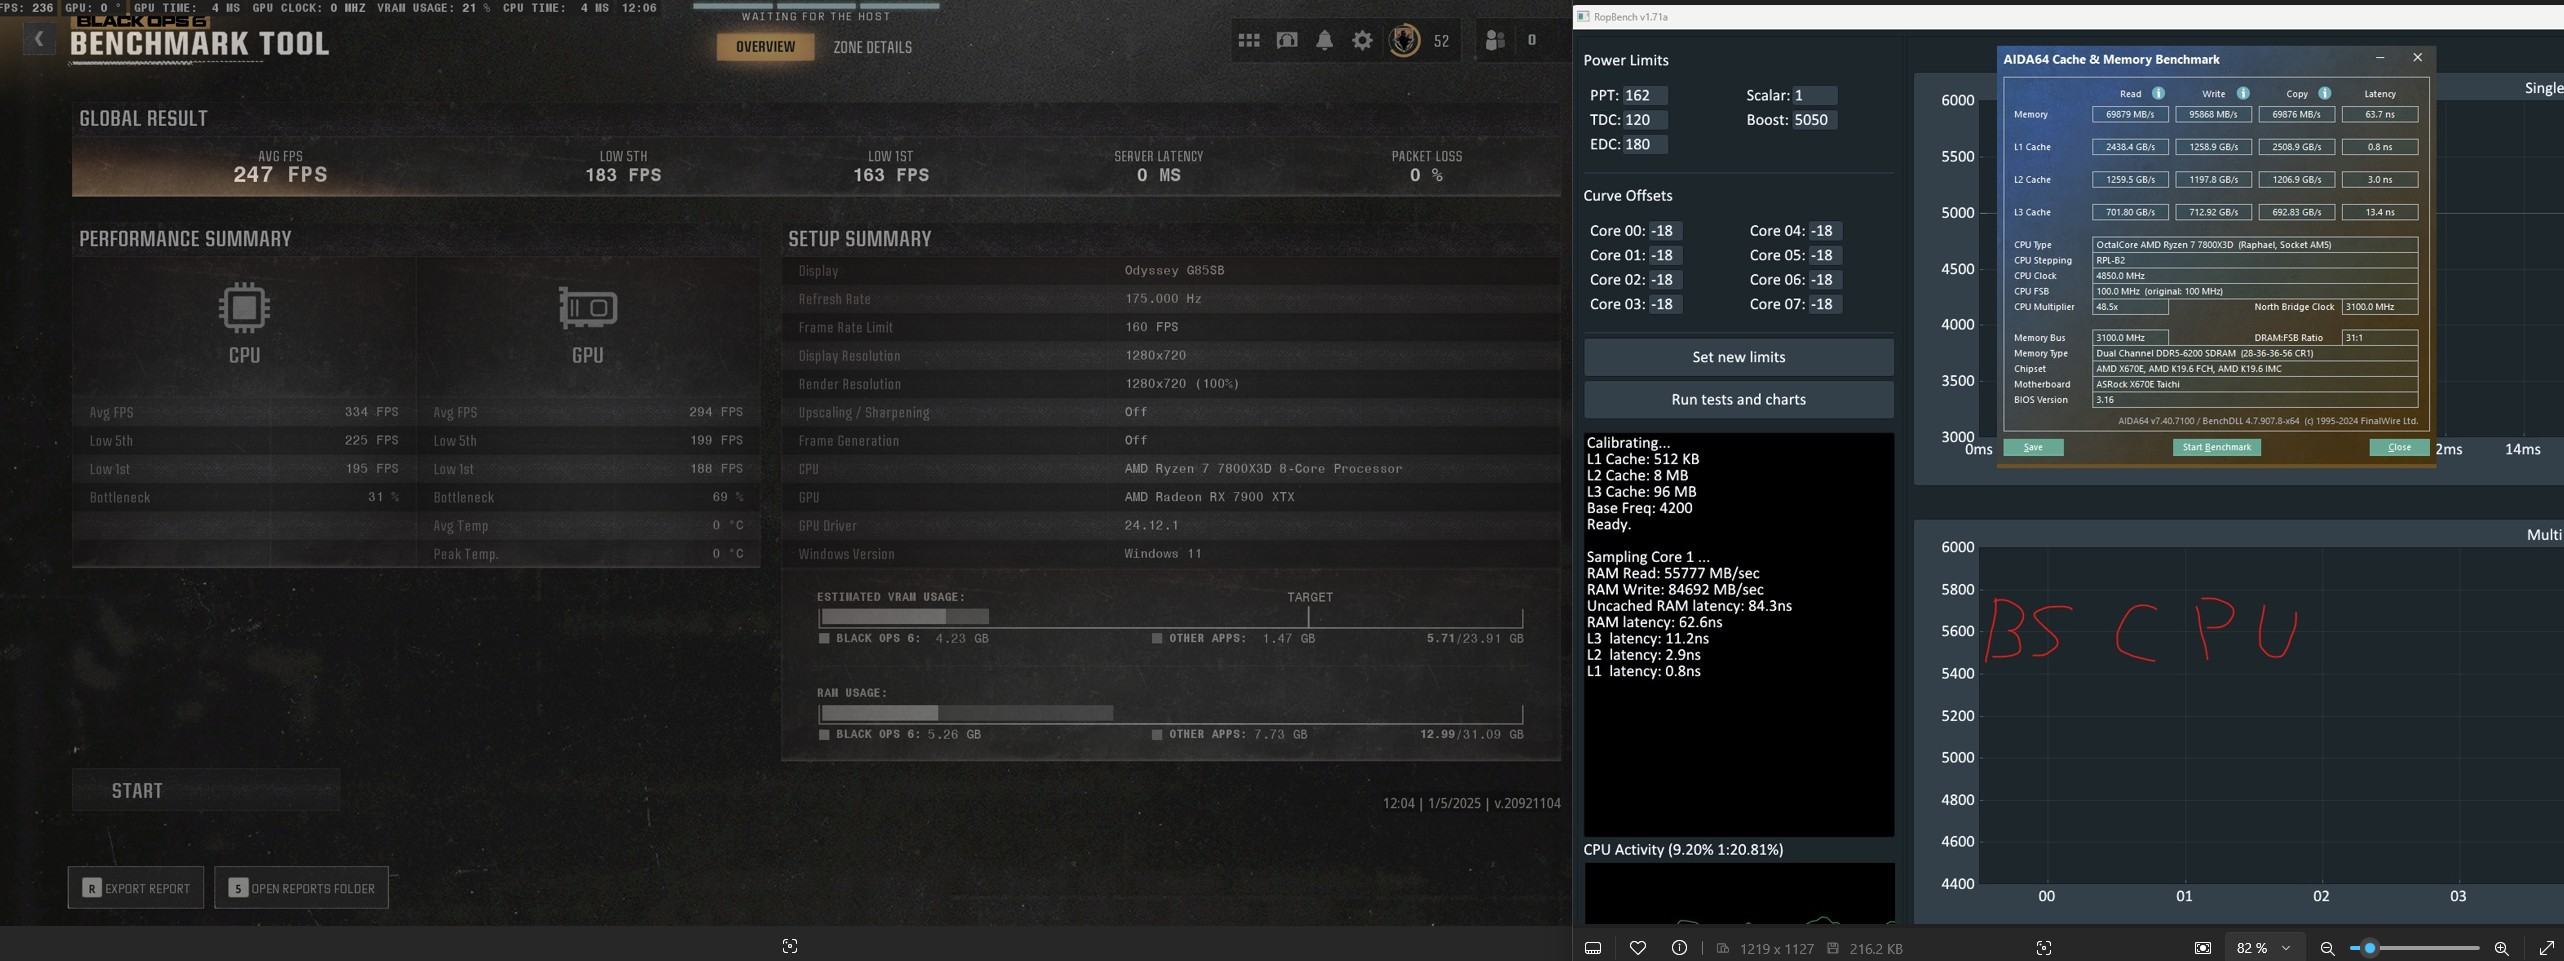This screenshot has height=961, width=2564.
Task: Click zoom-to-fit icon next to 82 %
Action: click(2202, 948)
